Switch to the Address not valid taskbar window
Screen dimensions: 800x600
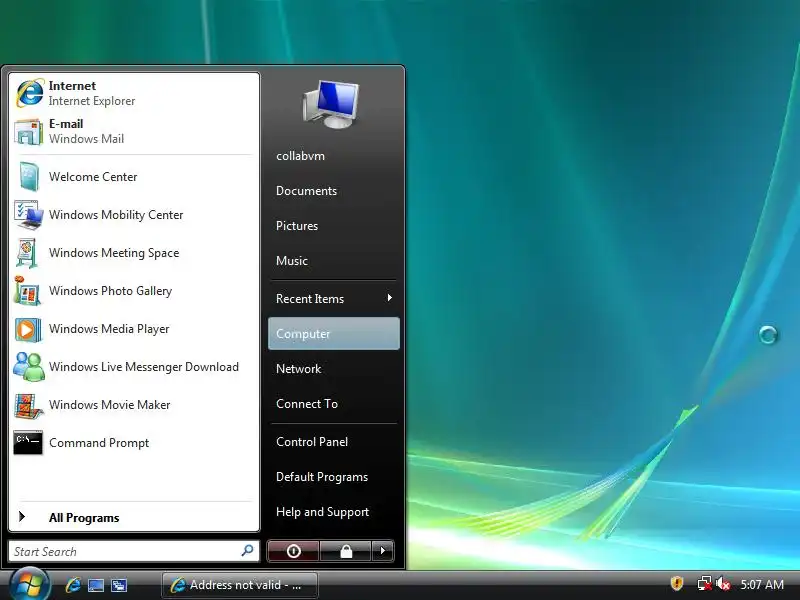click(240, 585)
